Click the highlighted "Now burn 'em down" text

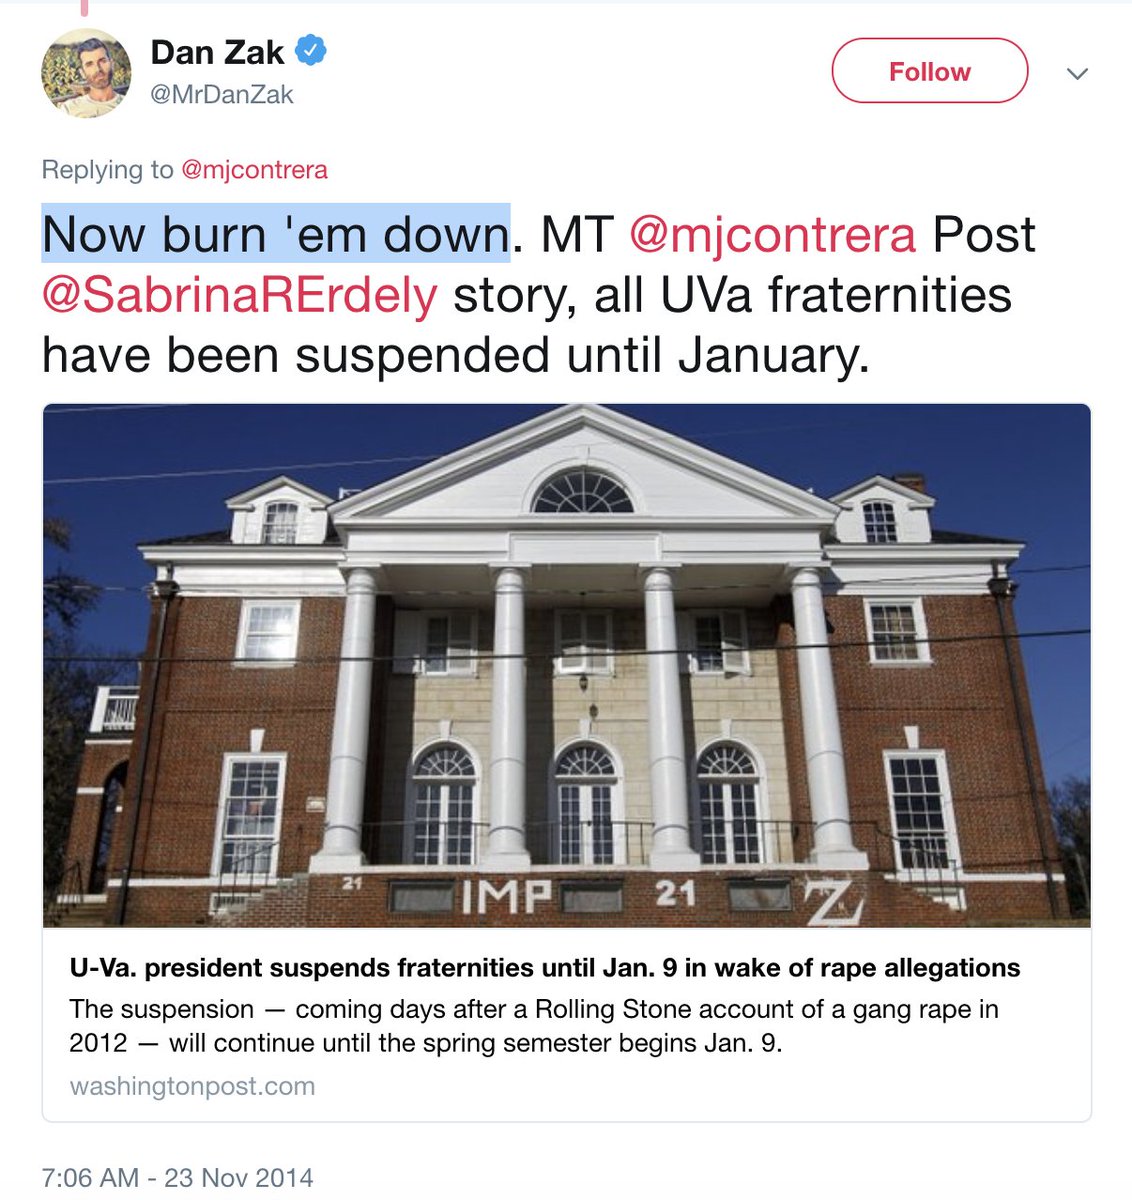point(276,235)
